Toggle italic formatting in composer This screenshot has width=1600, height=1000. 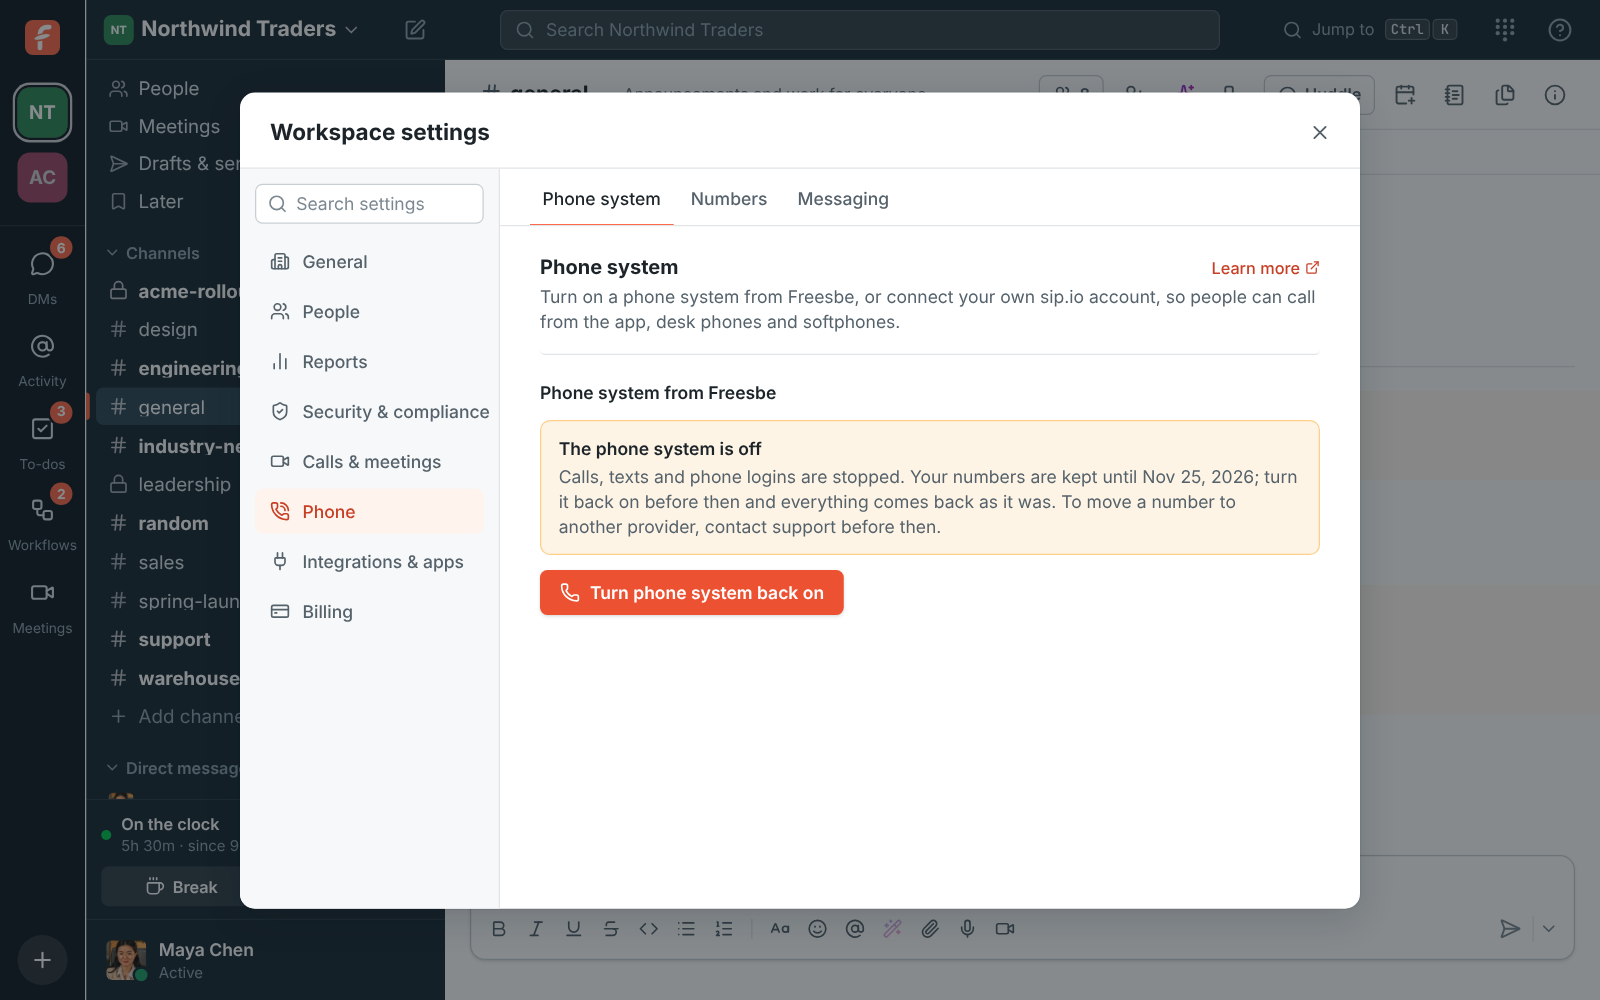pos(536,929)
